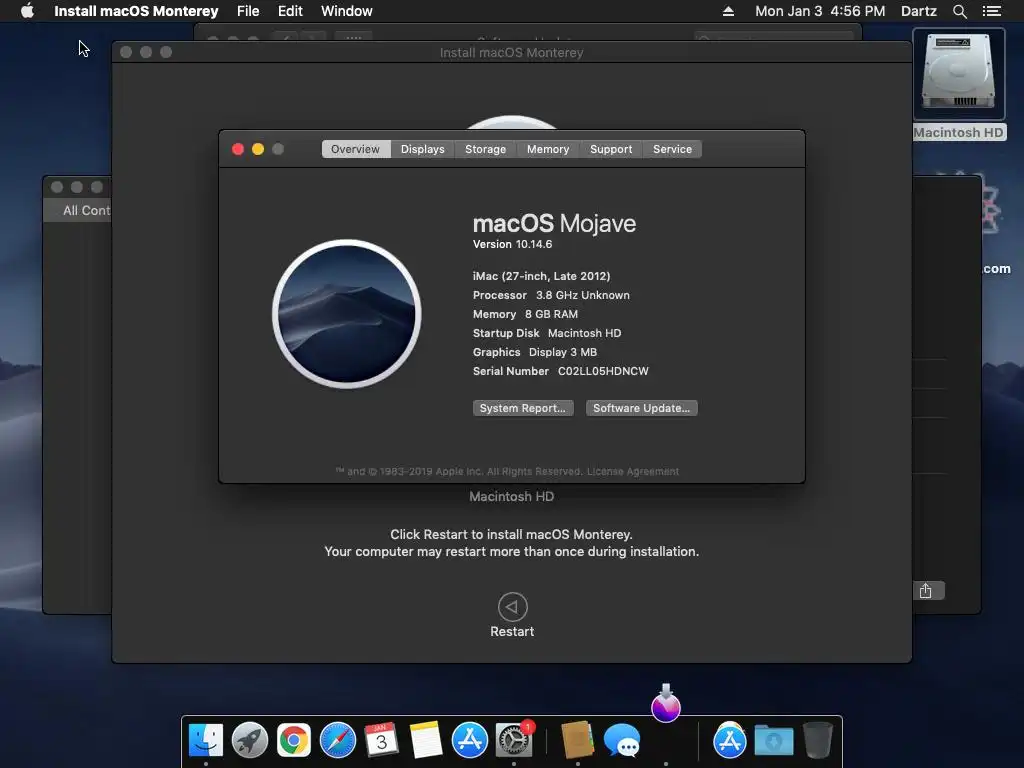The height and width of the screenshot is (768, 1024).
Task: Open Spotlight search magnifier
Action: 959,11
